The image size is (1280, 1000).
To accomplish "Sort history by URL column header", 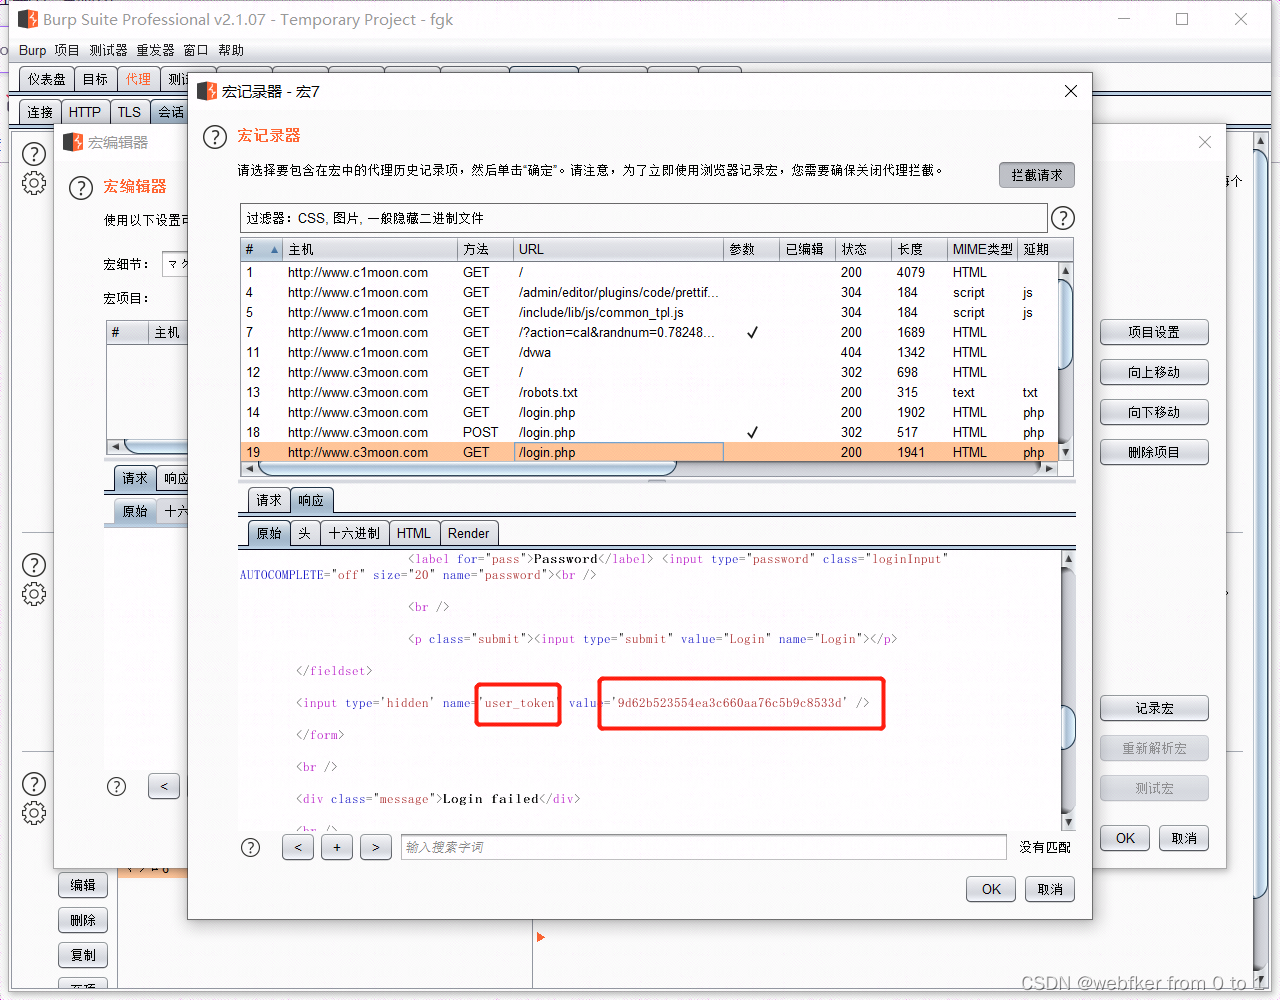I will click(x=618, y=249).
